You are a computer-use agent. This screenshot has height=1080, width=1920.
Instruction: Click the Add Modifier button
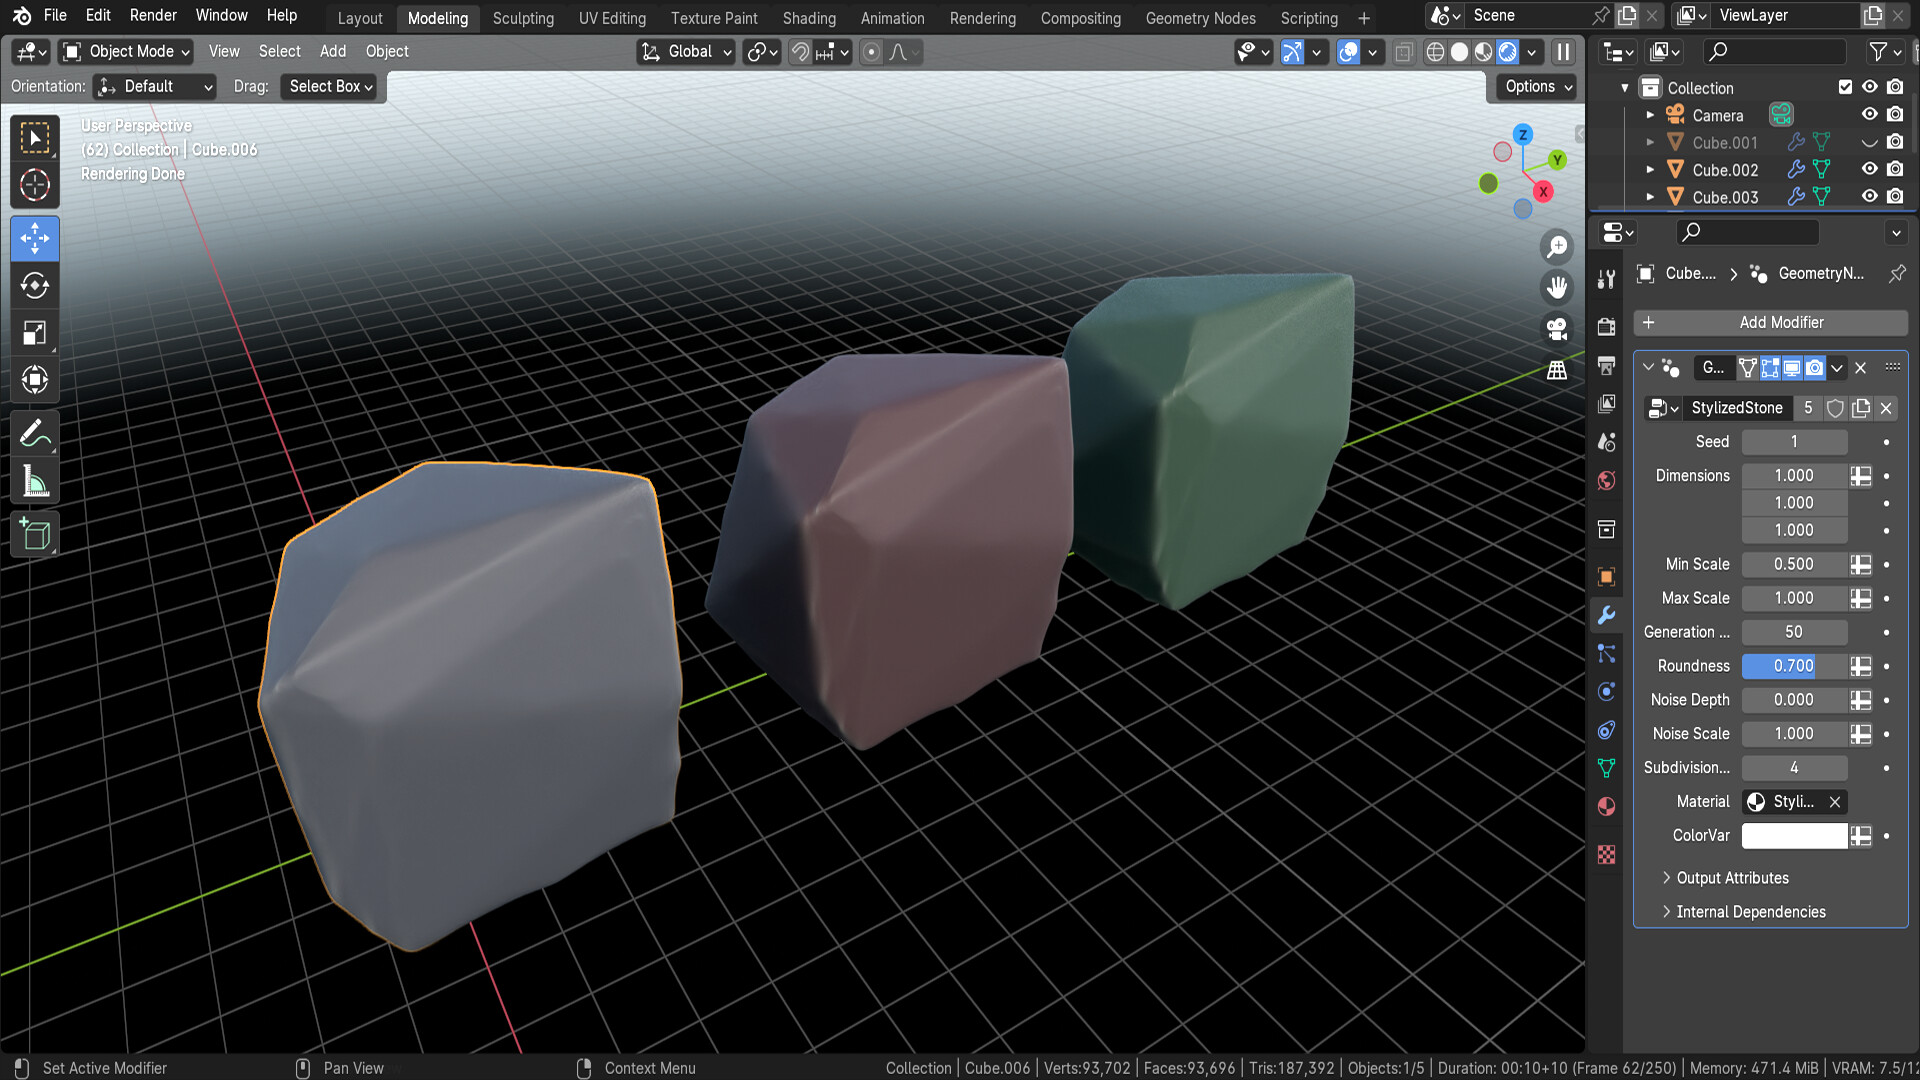pyautogui.click(x=1770, y=322)
